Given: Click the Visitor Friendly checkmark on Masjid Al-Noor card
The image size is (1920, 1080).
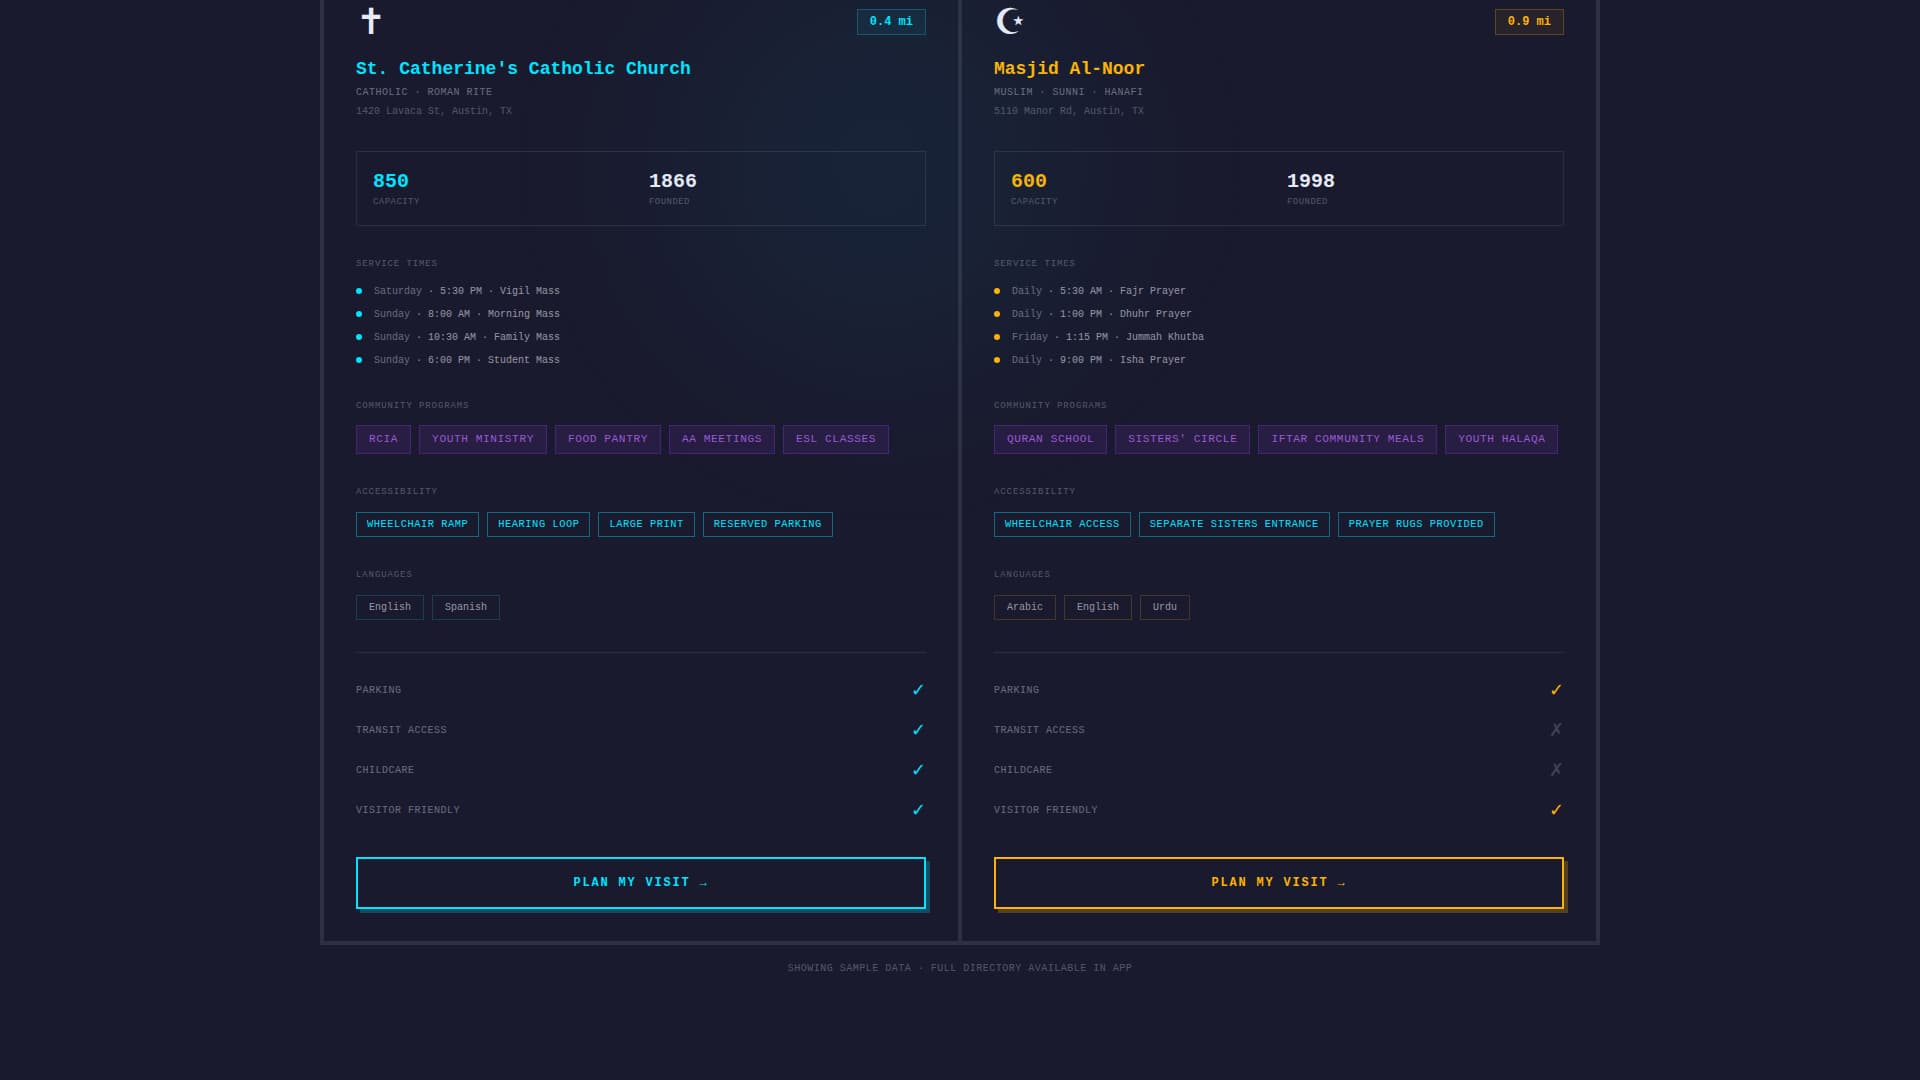Looking at the screenshot, I should point(1556,810).
